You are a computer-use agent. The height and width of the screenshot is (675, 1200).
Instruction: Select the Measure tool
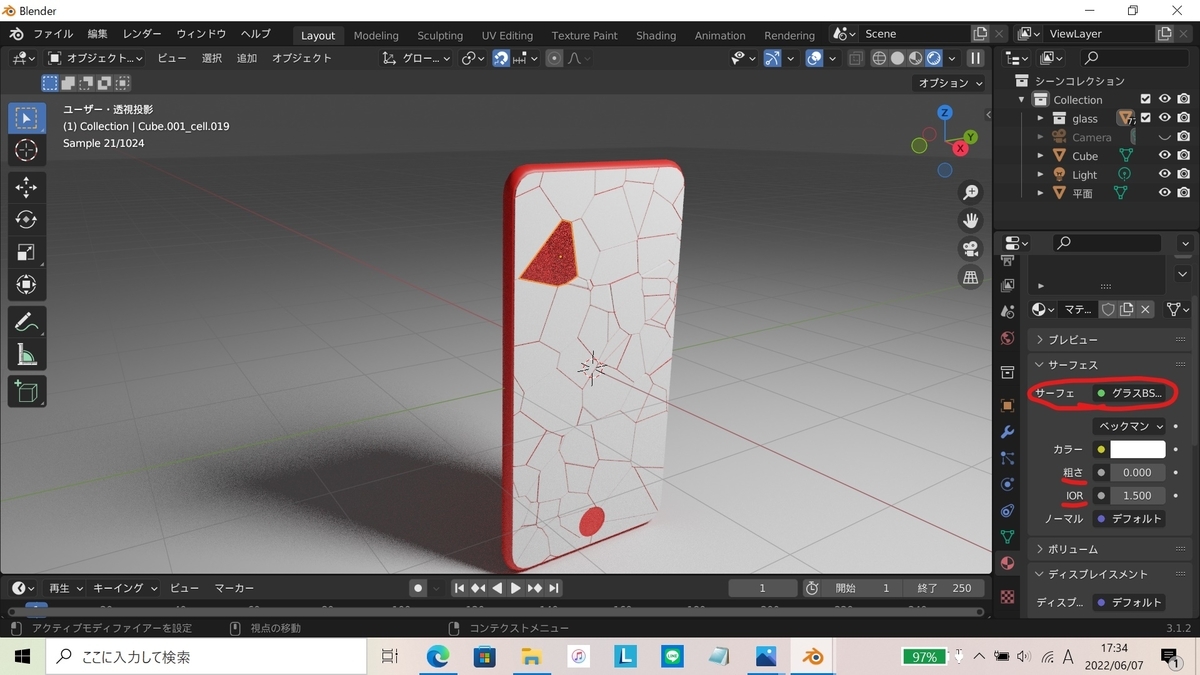[27, 355]
